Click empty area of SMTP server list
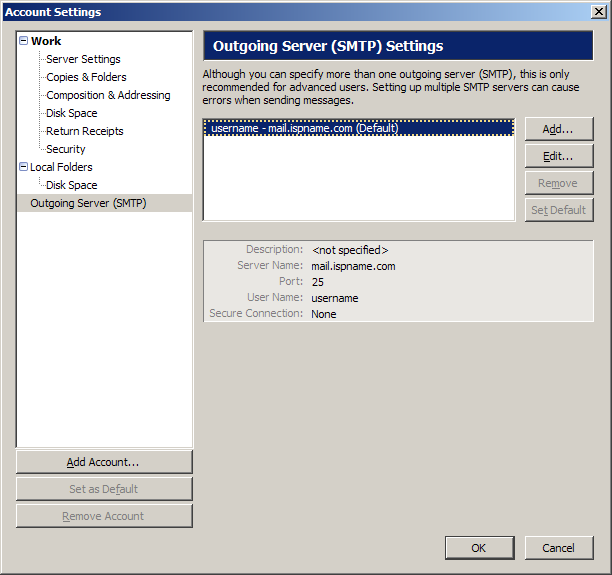This screenshot has height=575, width=612. [x=358, y=185]
